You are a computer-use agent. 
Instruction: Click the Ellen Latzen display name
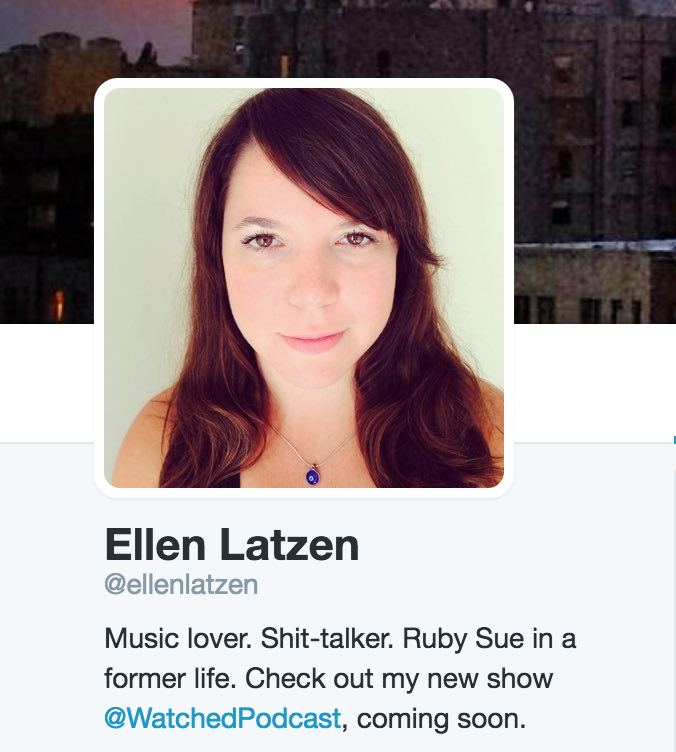232,545
